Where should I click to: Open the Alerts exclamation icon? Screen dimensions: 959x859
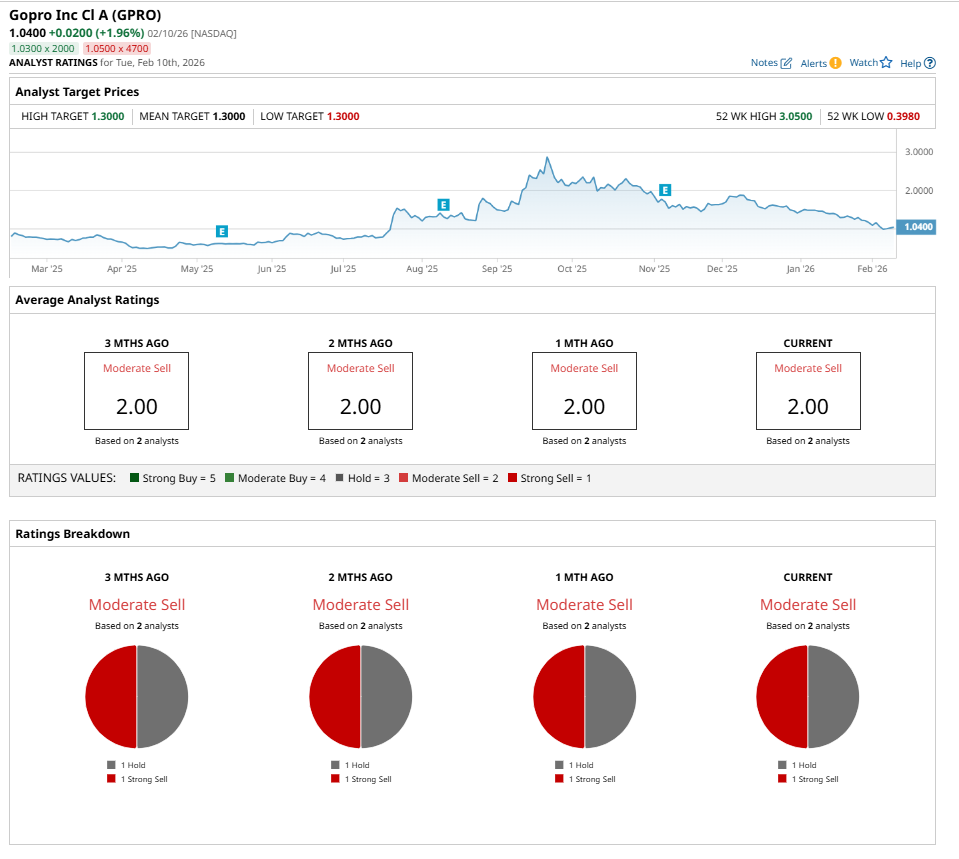[835, 63]
